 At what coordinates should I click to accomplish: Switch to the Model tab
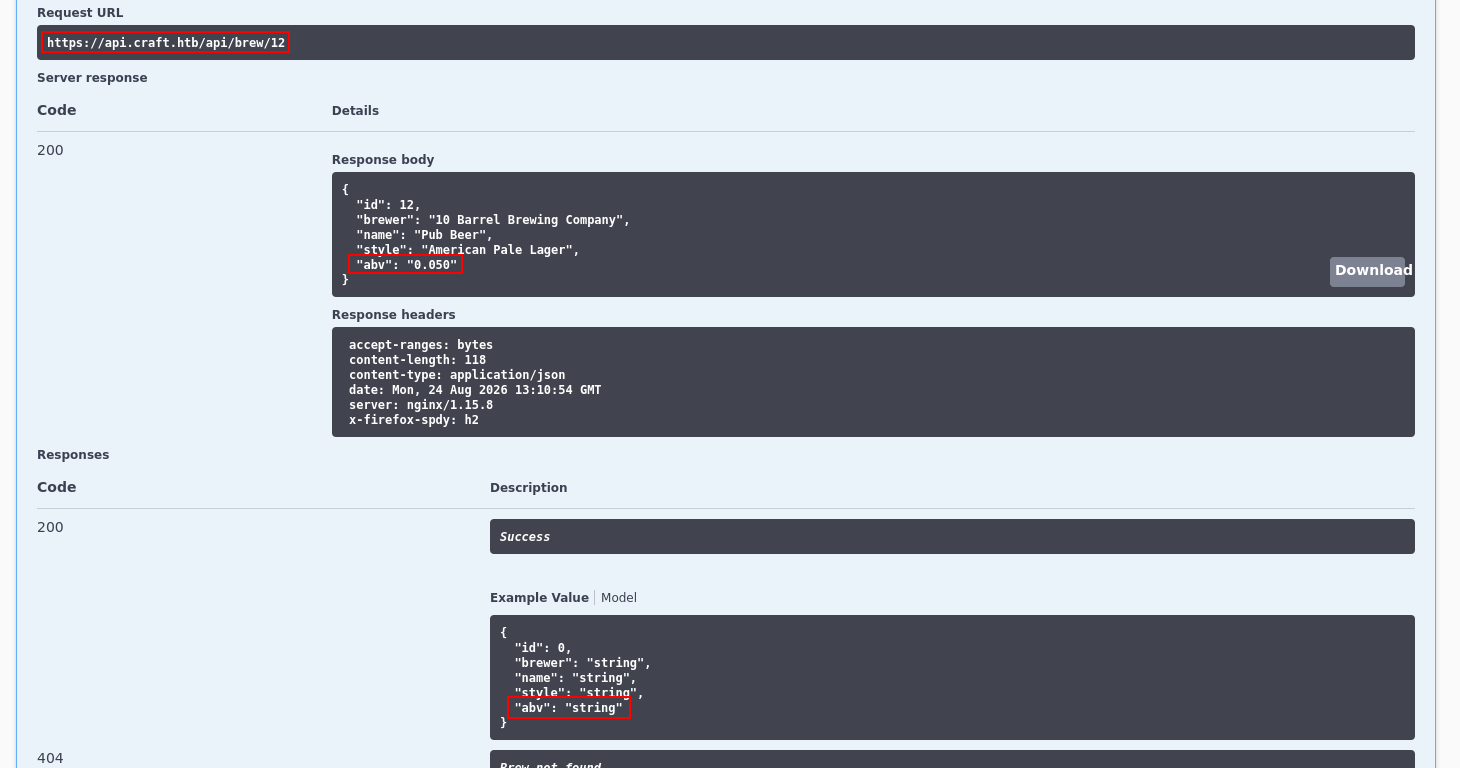[618, 598]
